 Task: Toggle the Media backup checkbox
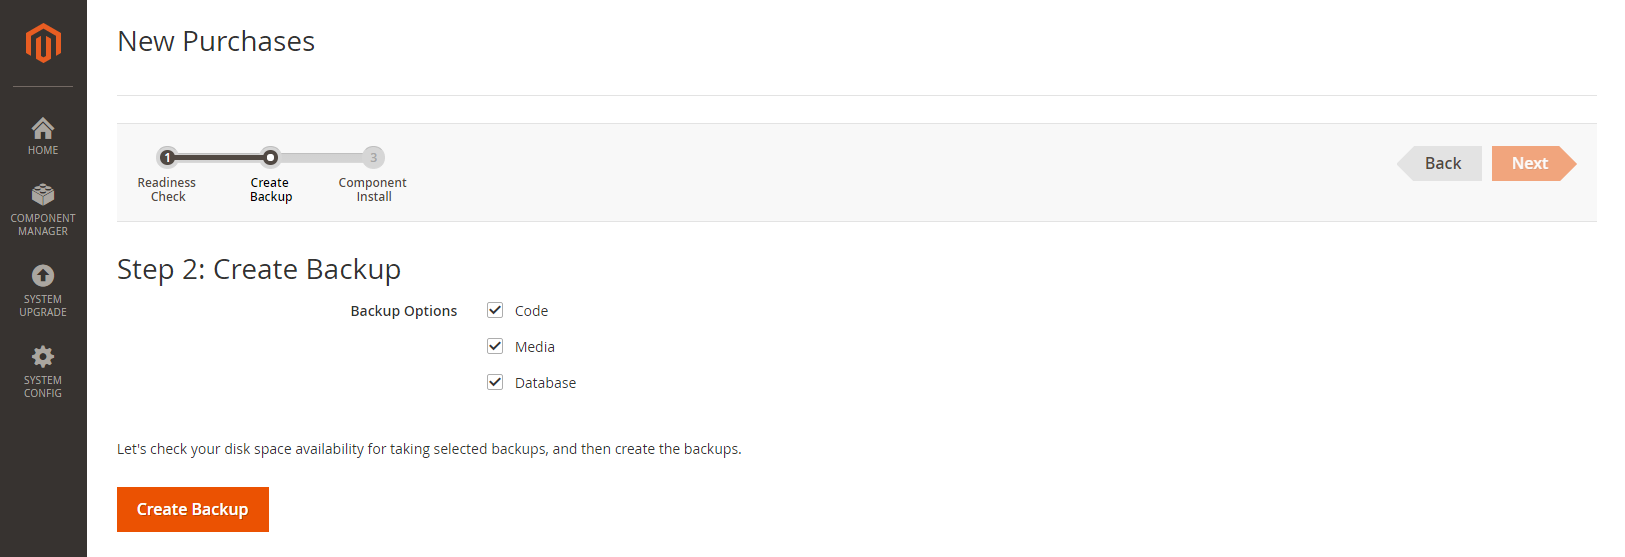point(495,346)
